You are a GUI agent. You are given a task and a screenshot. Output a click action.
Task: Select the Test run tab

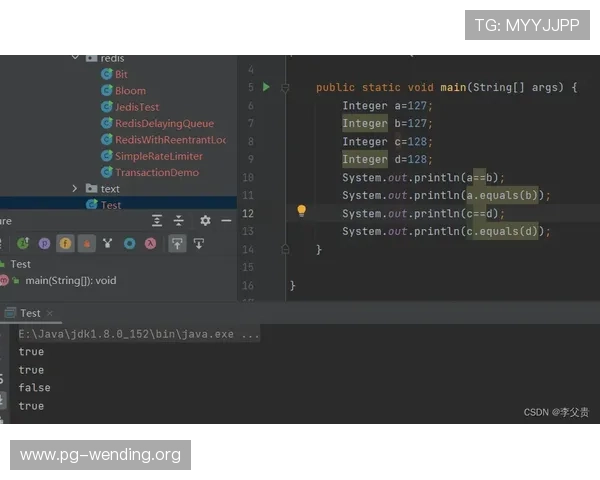pyautogui.click(x=30, y=313)
